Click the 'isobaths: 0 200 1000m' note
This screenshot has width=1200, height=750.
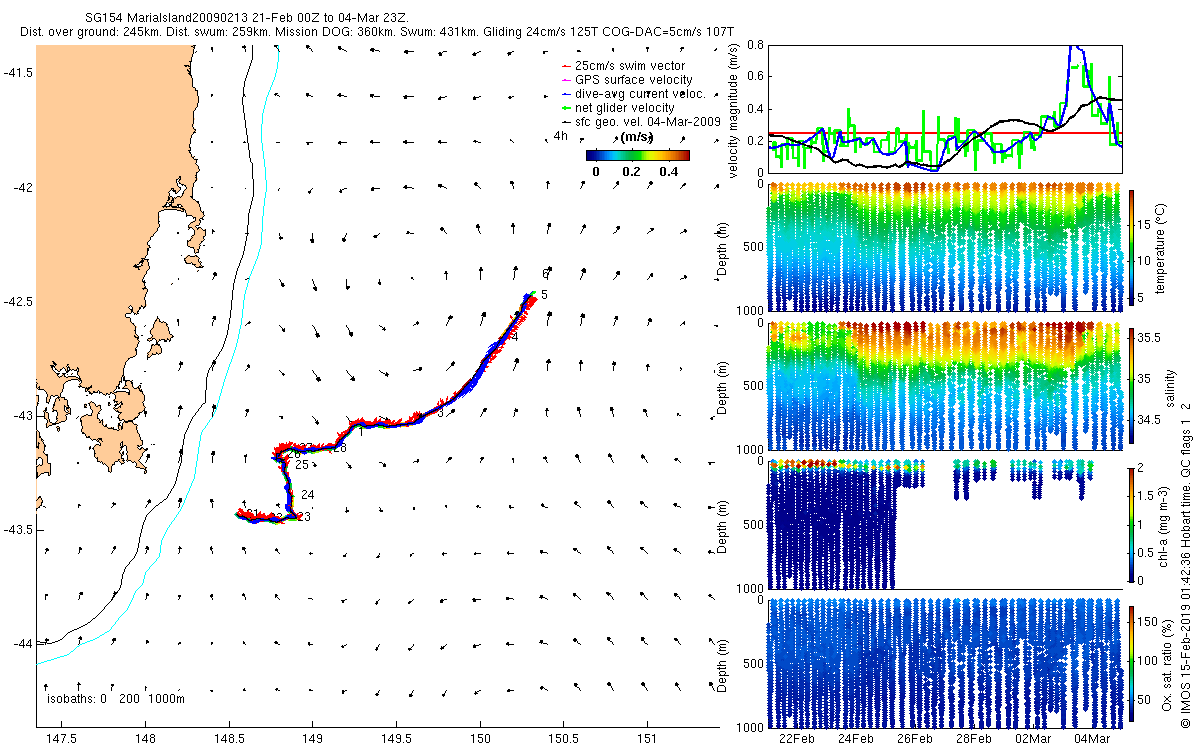pos(115,699)
